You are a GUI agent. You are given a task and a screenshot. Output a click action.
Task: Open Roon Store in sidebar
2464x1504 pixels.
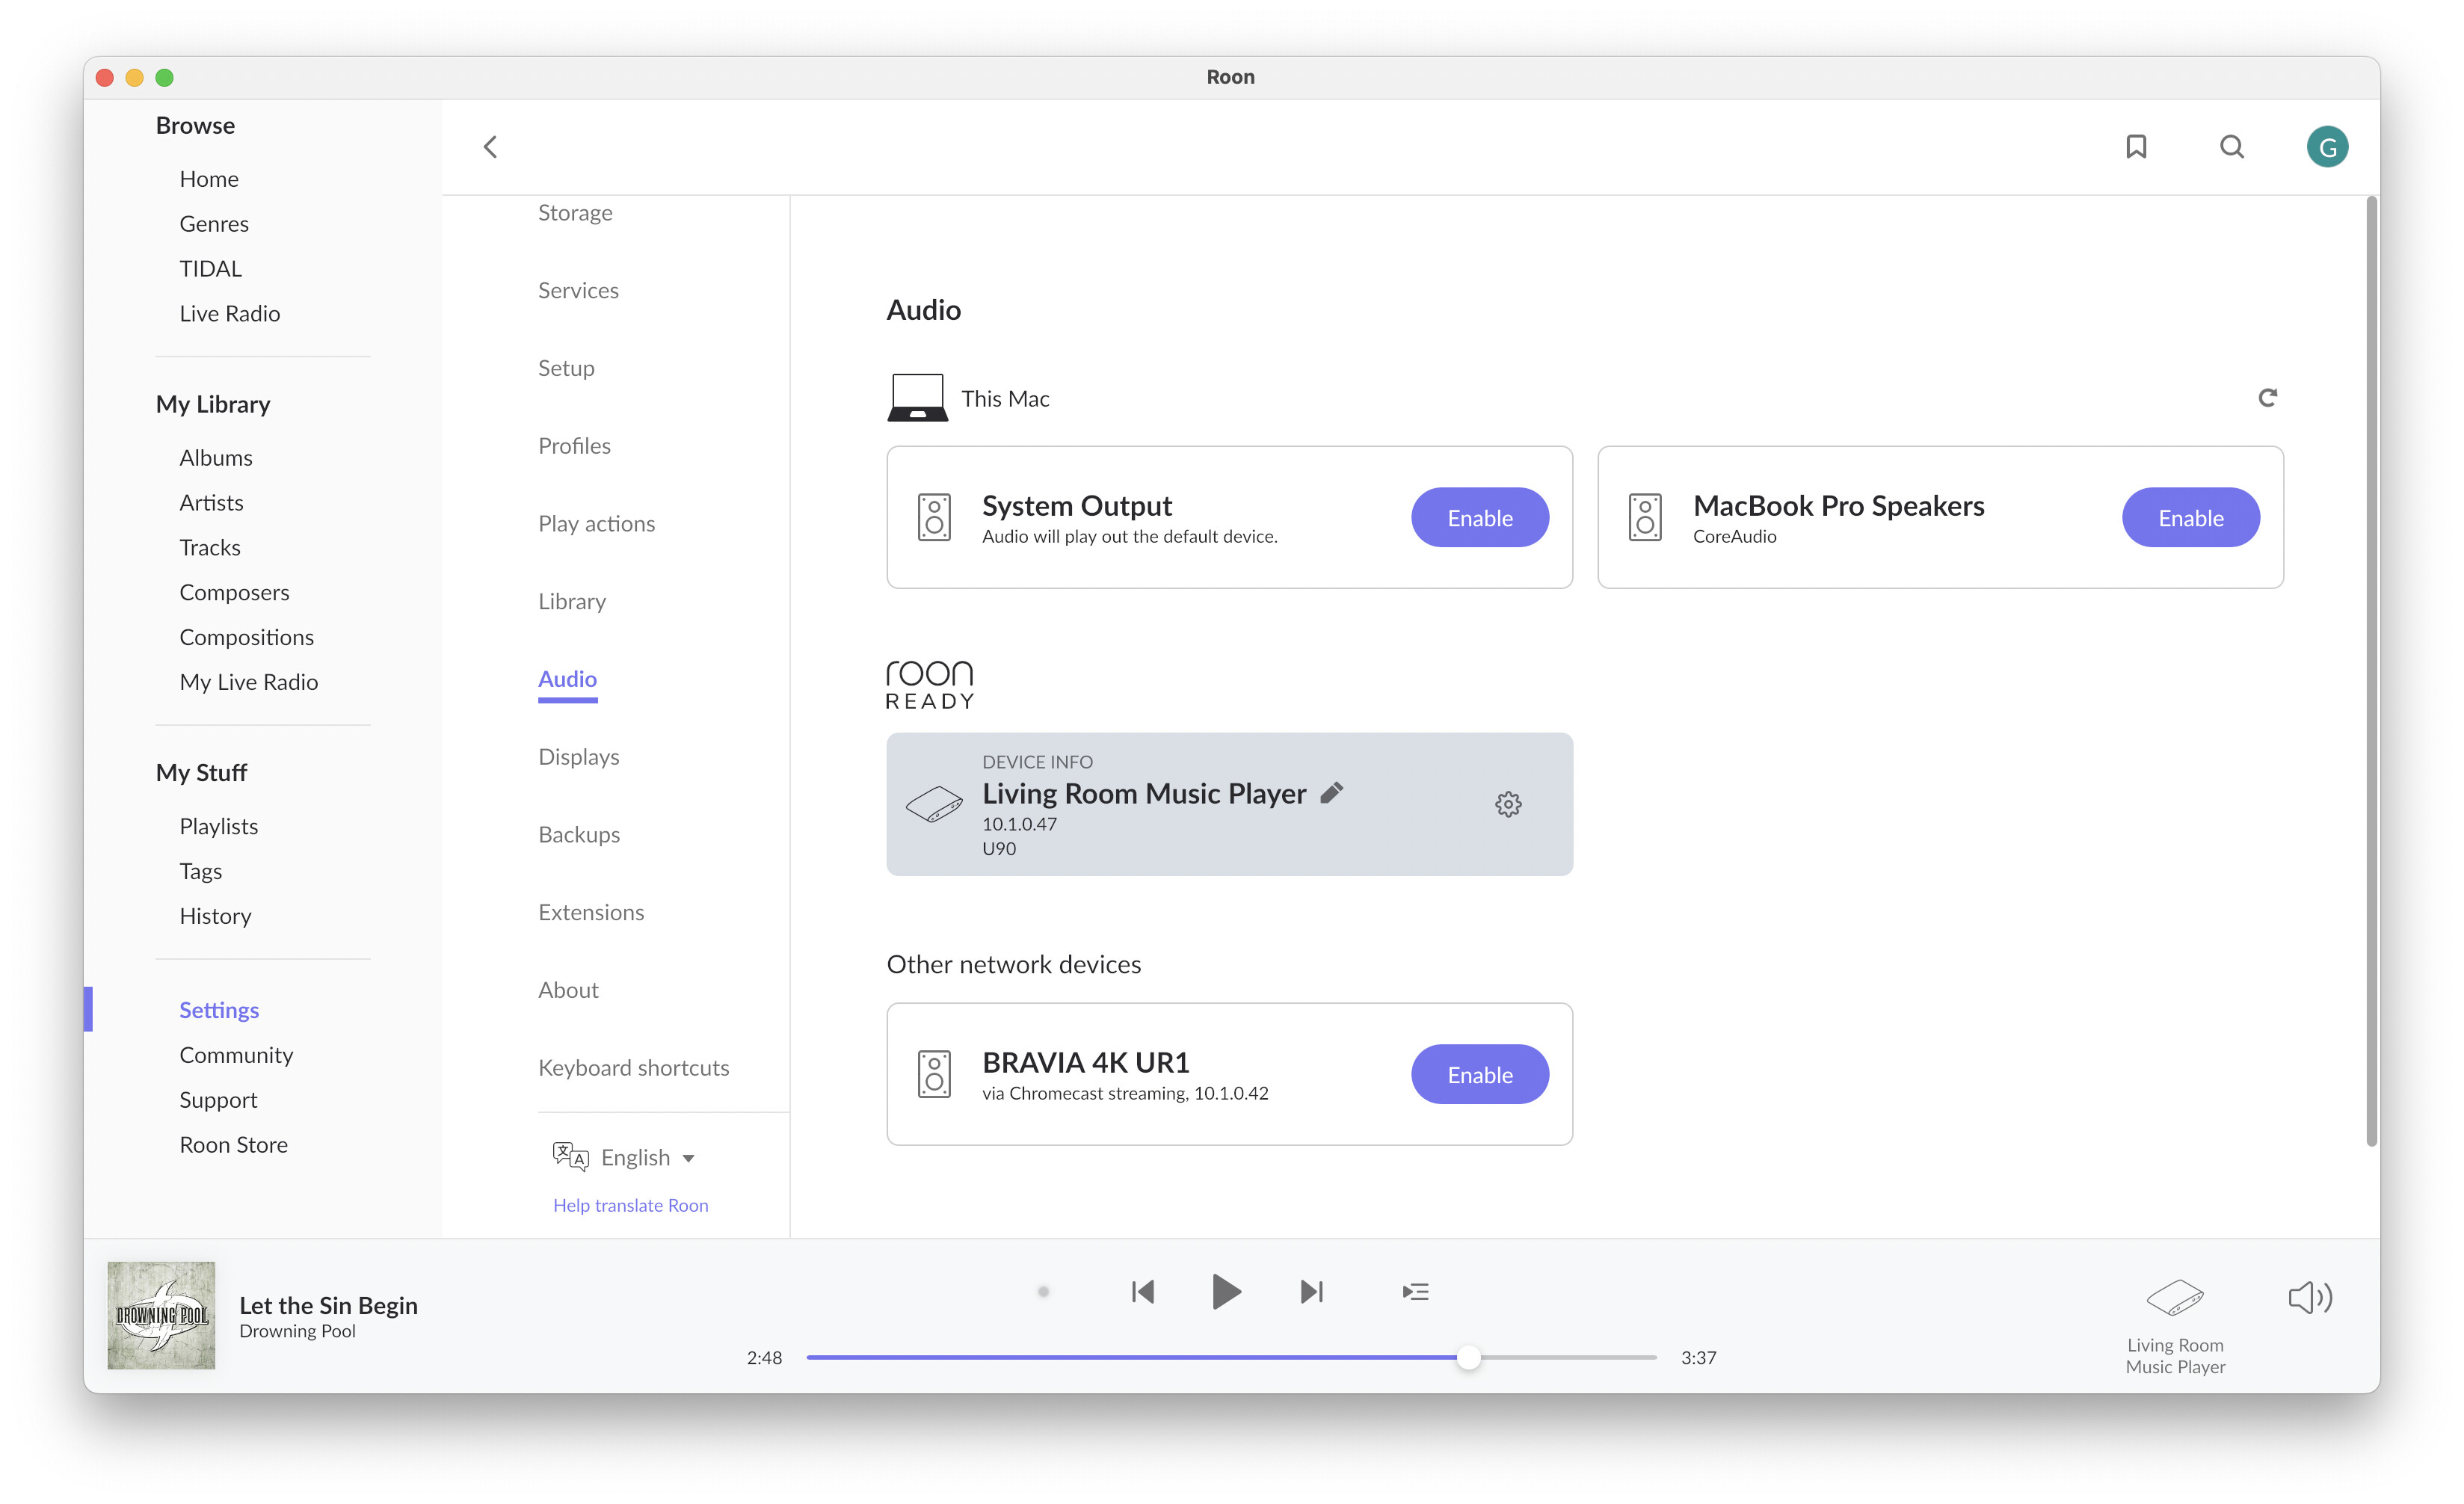[x=233, y=1145]
